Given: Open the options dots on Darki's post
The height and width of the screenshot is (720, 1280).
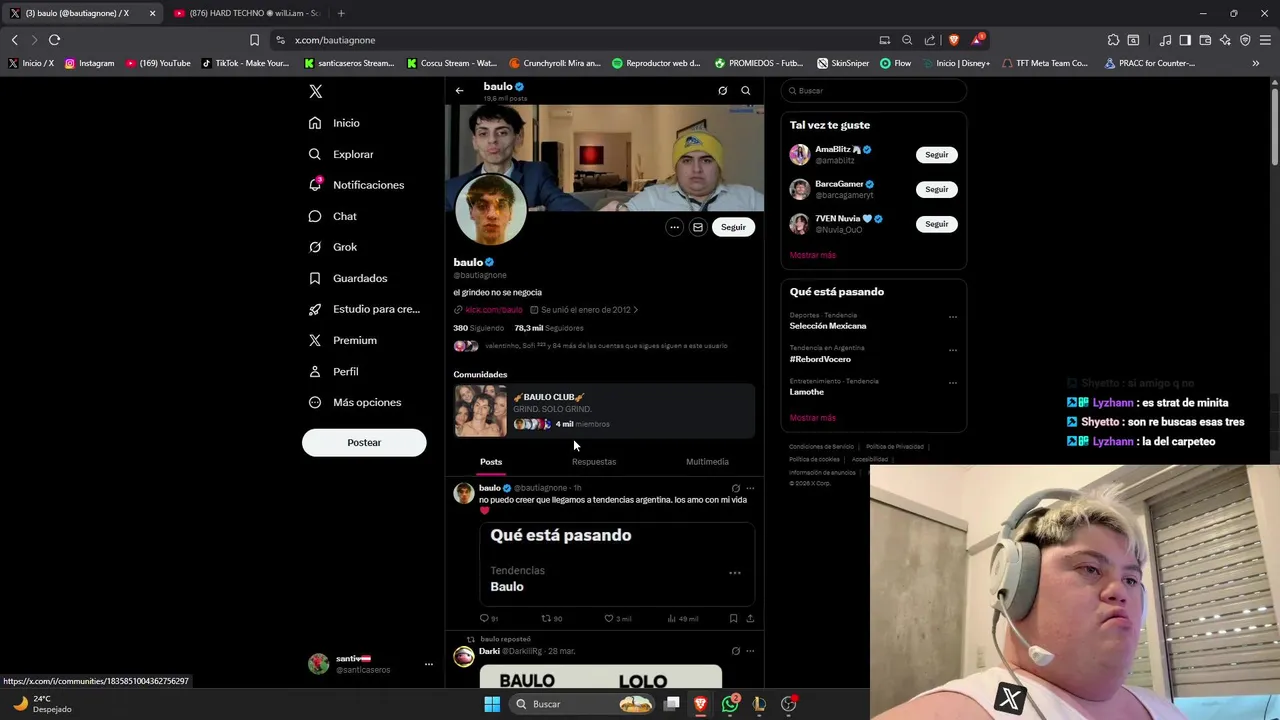Looking at the screenshot, I should coord(750,651).
